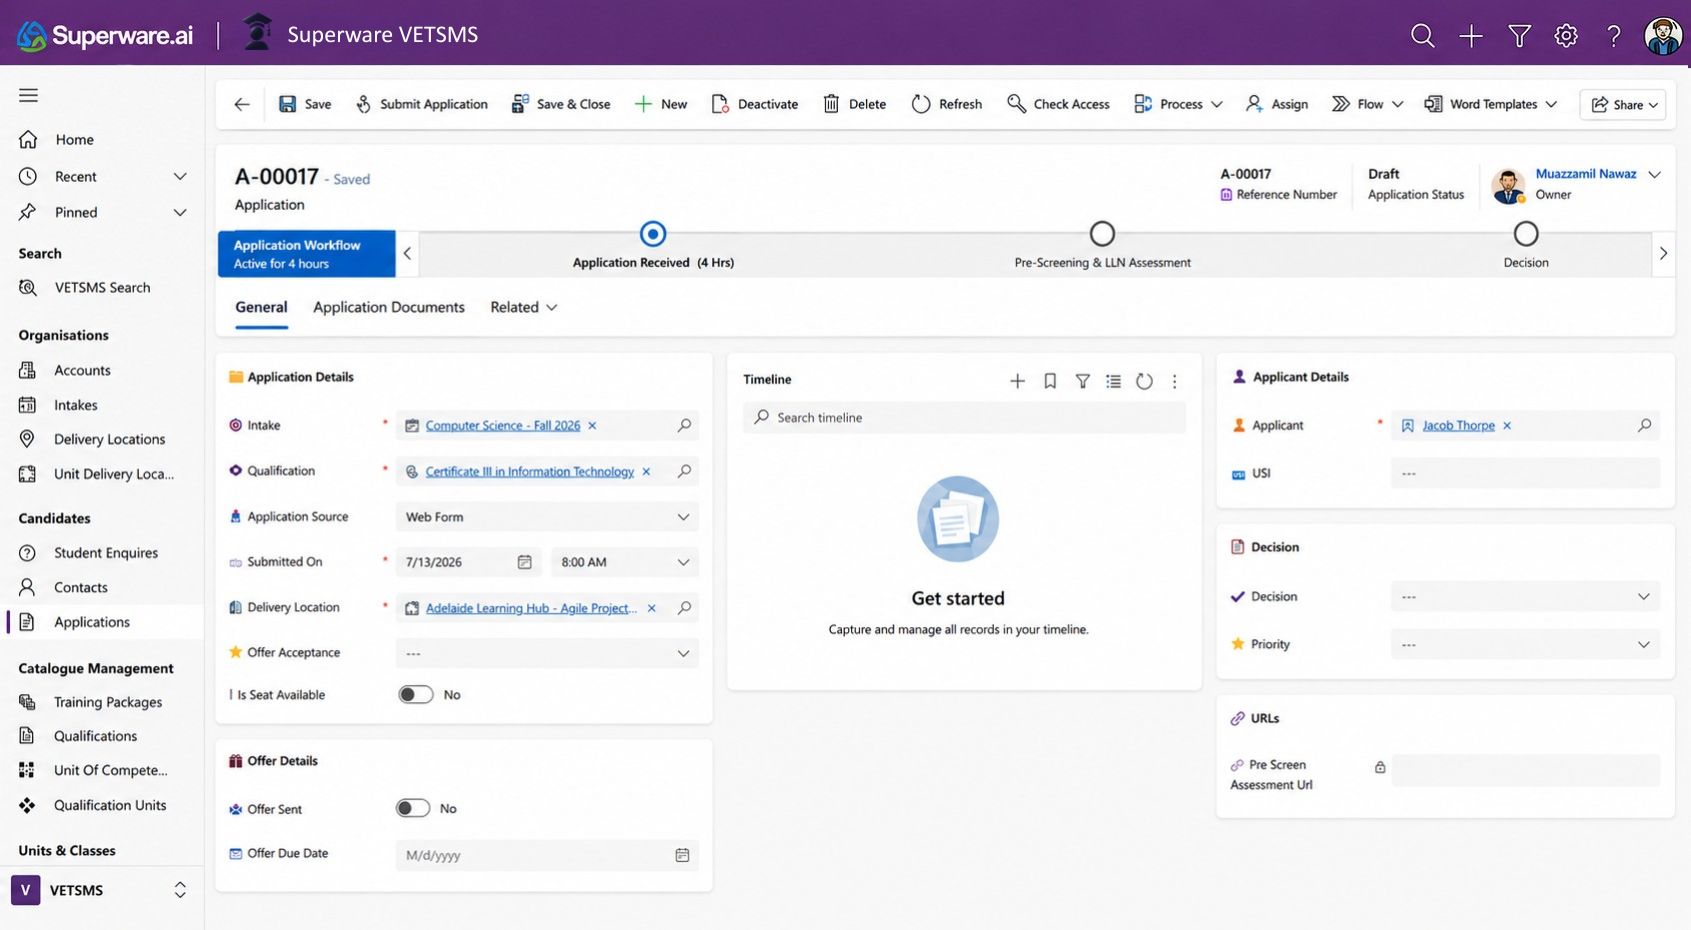The width and height of the screenshot is (1691, 930).
Task: Refresh the timeline
Action: tap(1144, 381)
